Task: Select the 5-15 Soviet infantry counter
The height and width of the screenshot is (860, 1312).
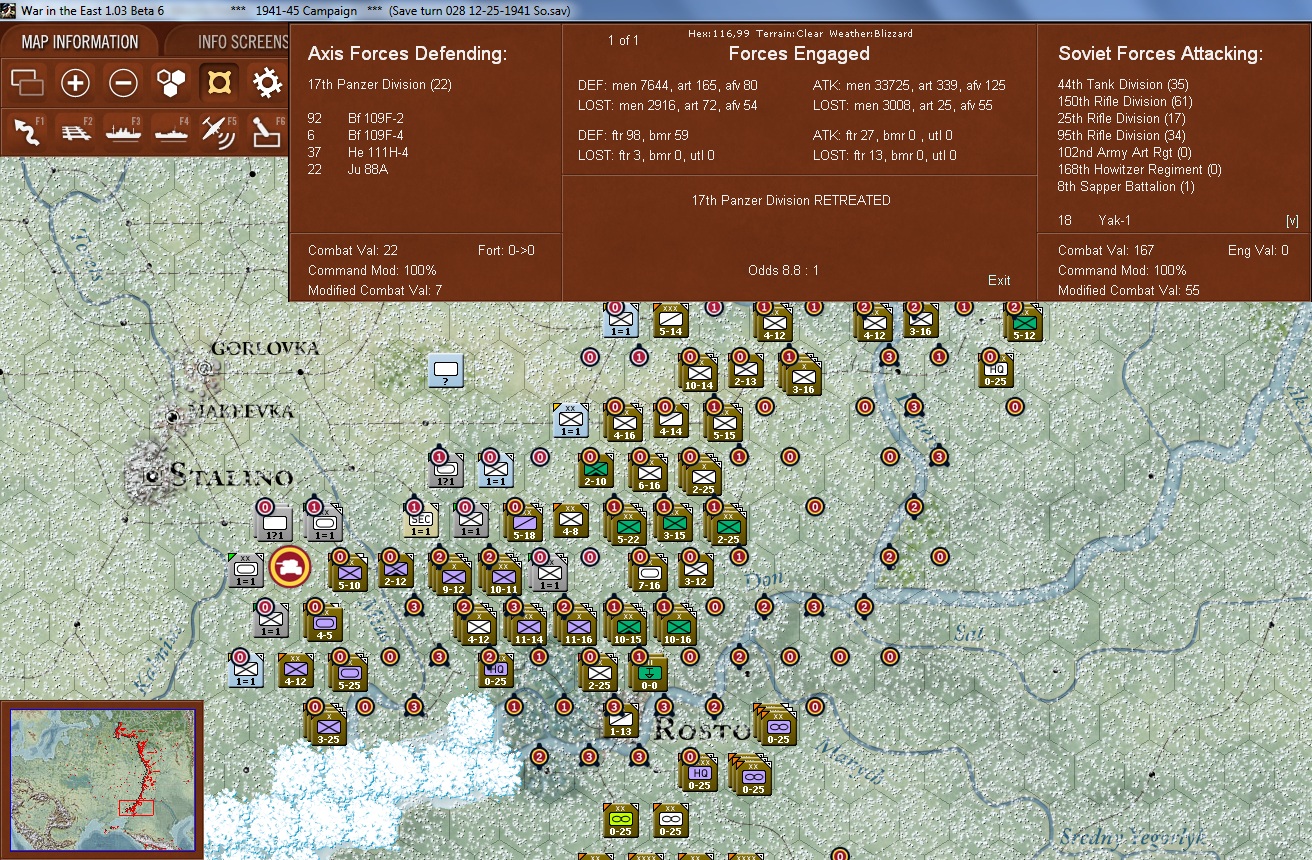Action: coord(722,422)
